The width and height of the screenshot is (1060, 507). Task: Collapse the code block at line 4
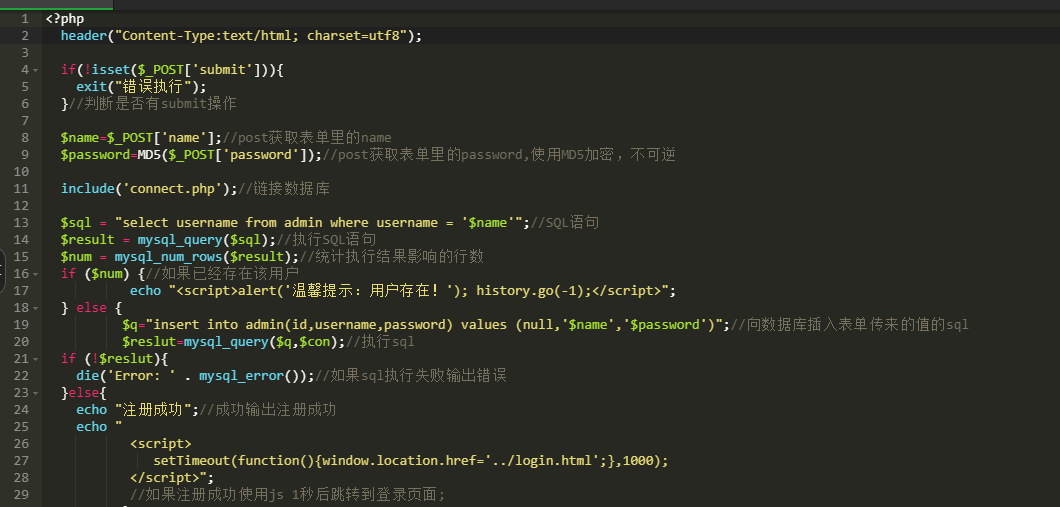(x=35, y=70)
